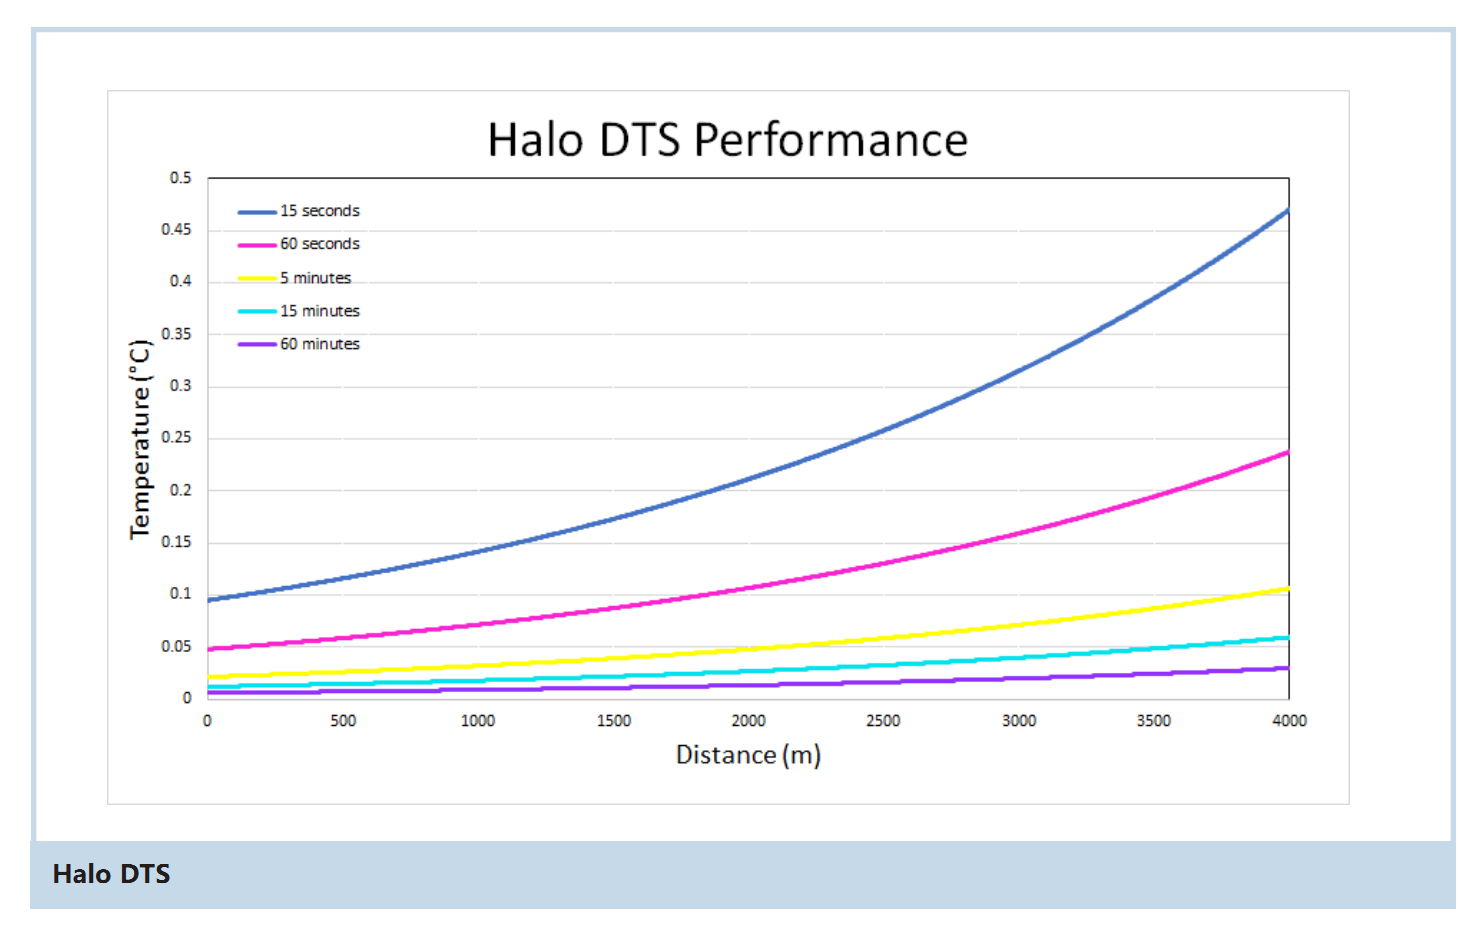The height and width of the screenshot is (942, 1484).
Task: Click the 0.15 value on the temperature axis
Action: tap(176, 542)
